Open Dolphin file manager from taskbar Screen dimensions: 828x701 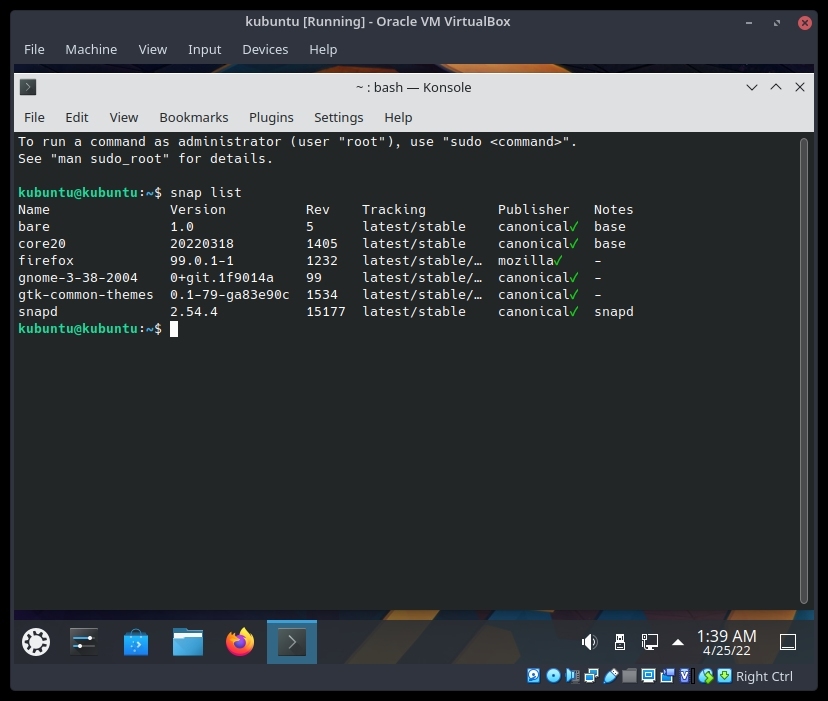click(x=188, y=642)
